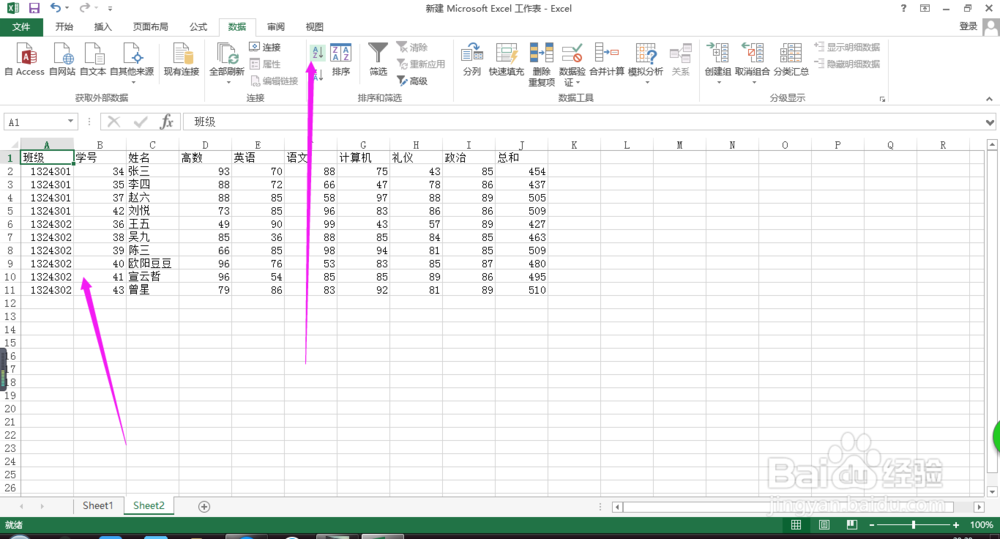Viewport: 1000px width, 539px height.
Task: Open outline group dialog launcher
Action: (883, 99)
